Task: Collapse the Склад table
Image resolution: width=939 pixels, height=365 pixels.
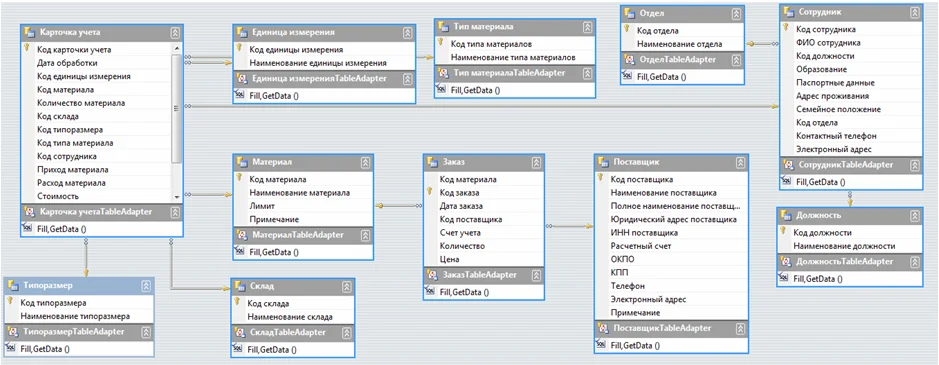Action: 347,286
